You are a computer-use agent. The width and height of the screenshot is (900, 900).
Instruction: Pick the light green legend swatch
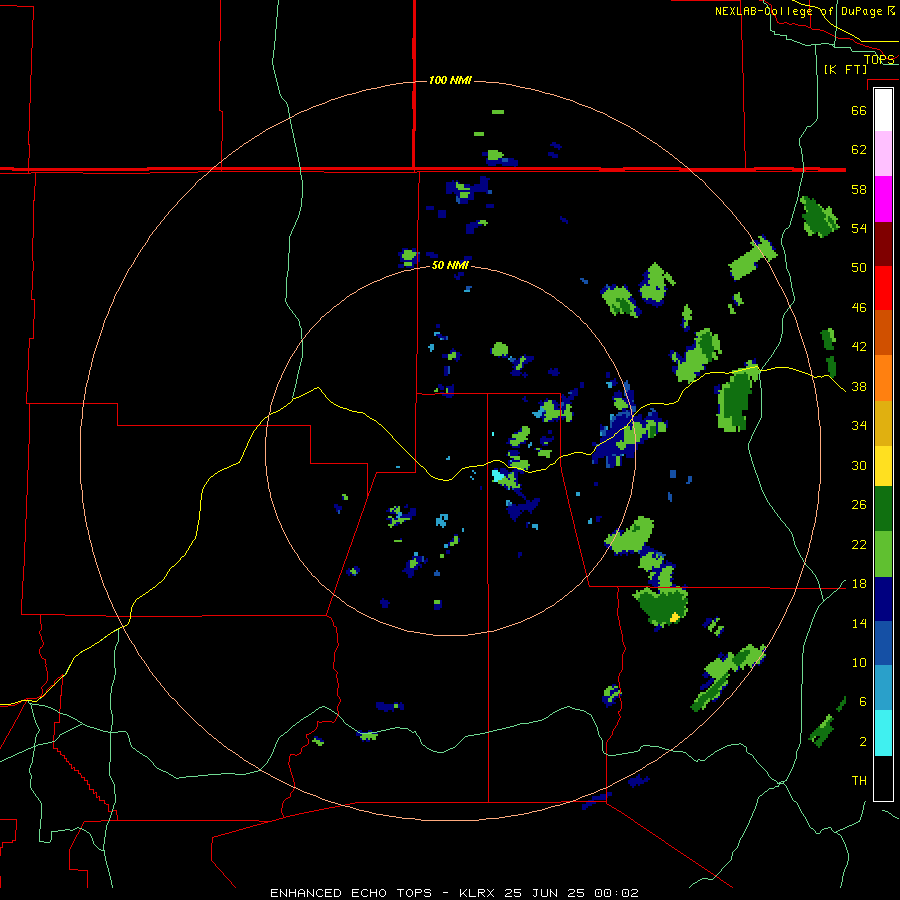[883, 554]
